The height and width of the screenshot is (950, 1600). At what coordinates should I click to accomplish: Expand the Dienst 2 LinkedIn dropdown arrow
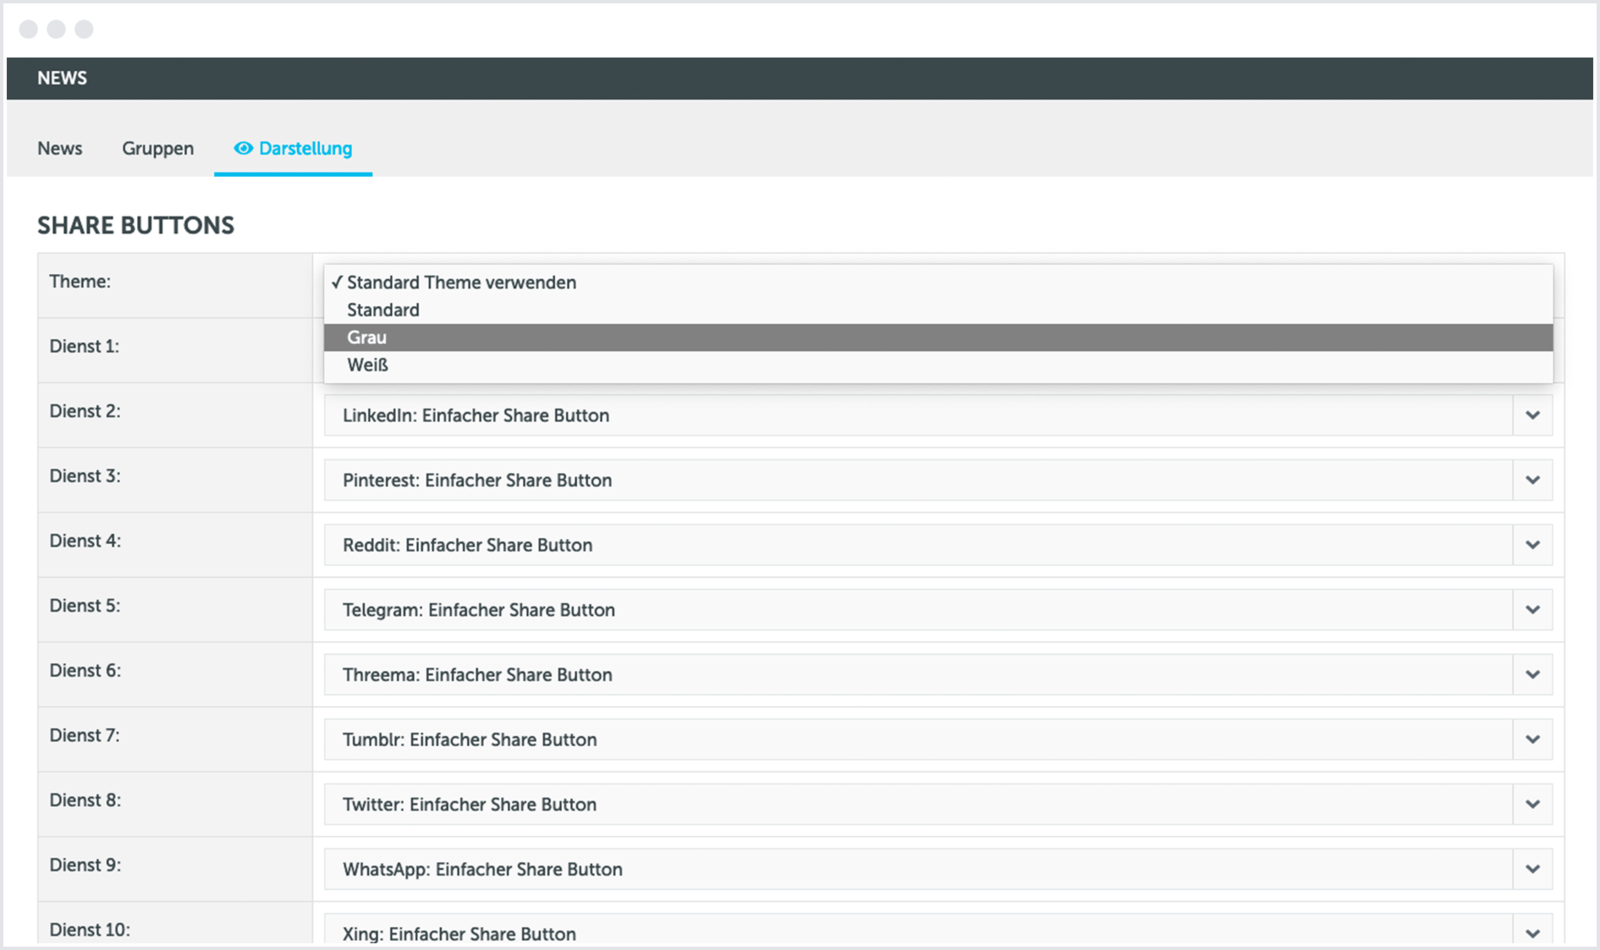click(x=1532, y=415)
